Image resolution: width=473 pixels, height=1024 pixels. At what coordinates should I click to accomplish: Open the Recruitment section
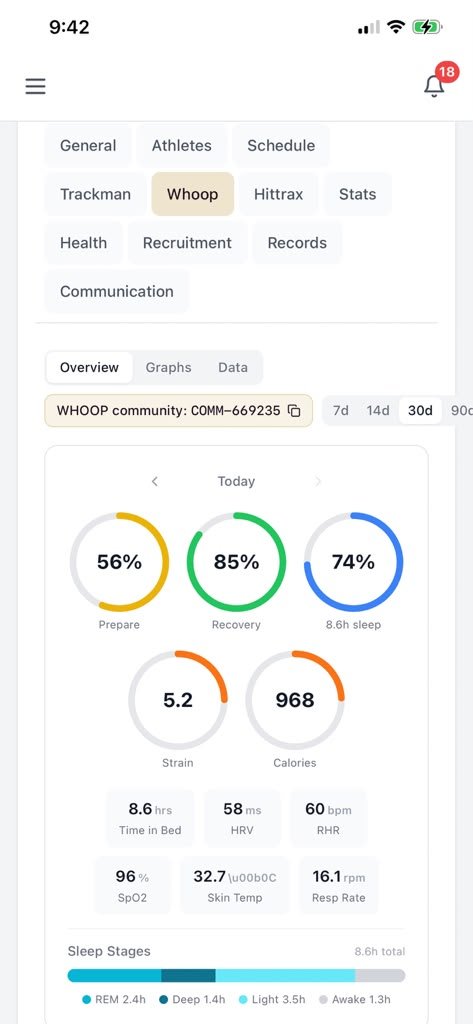point(188,243)
